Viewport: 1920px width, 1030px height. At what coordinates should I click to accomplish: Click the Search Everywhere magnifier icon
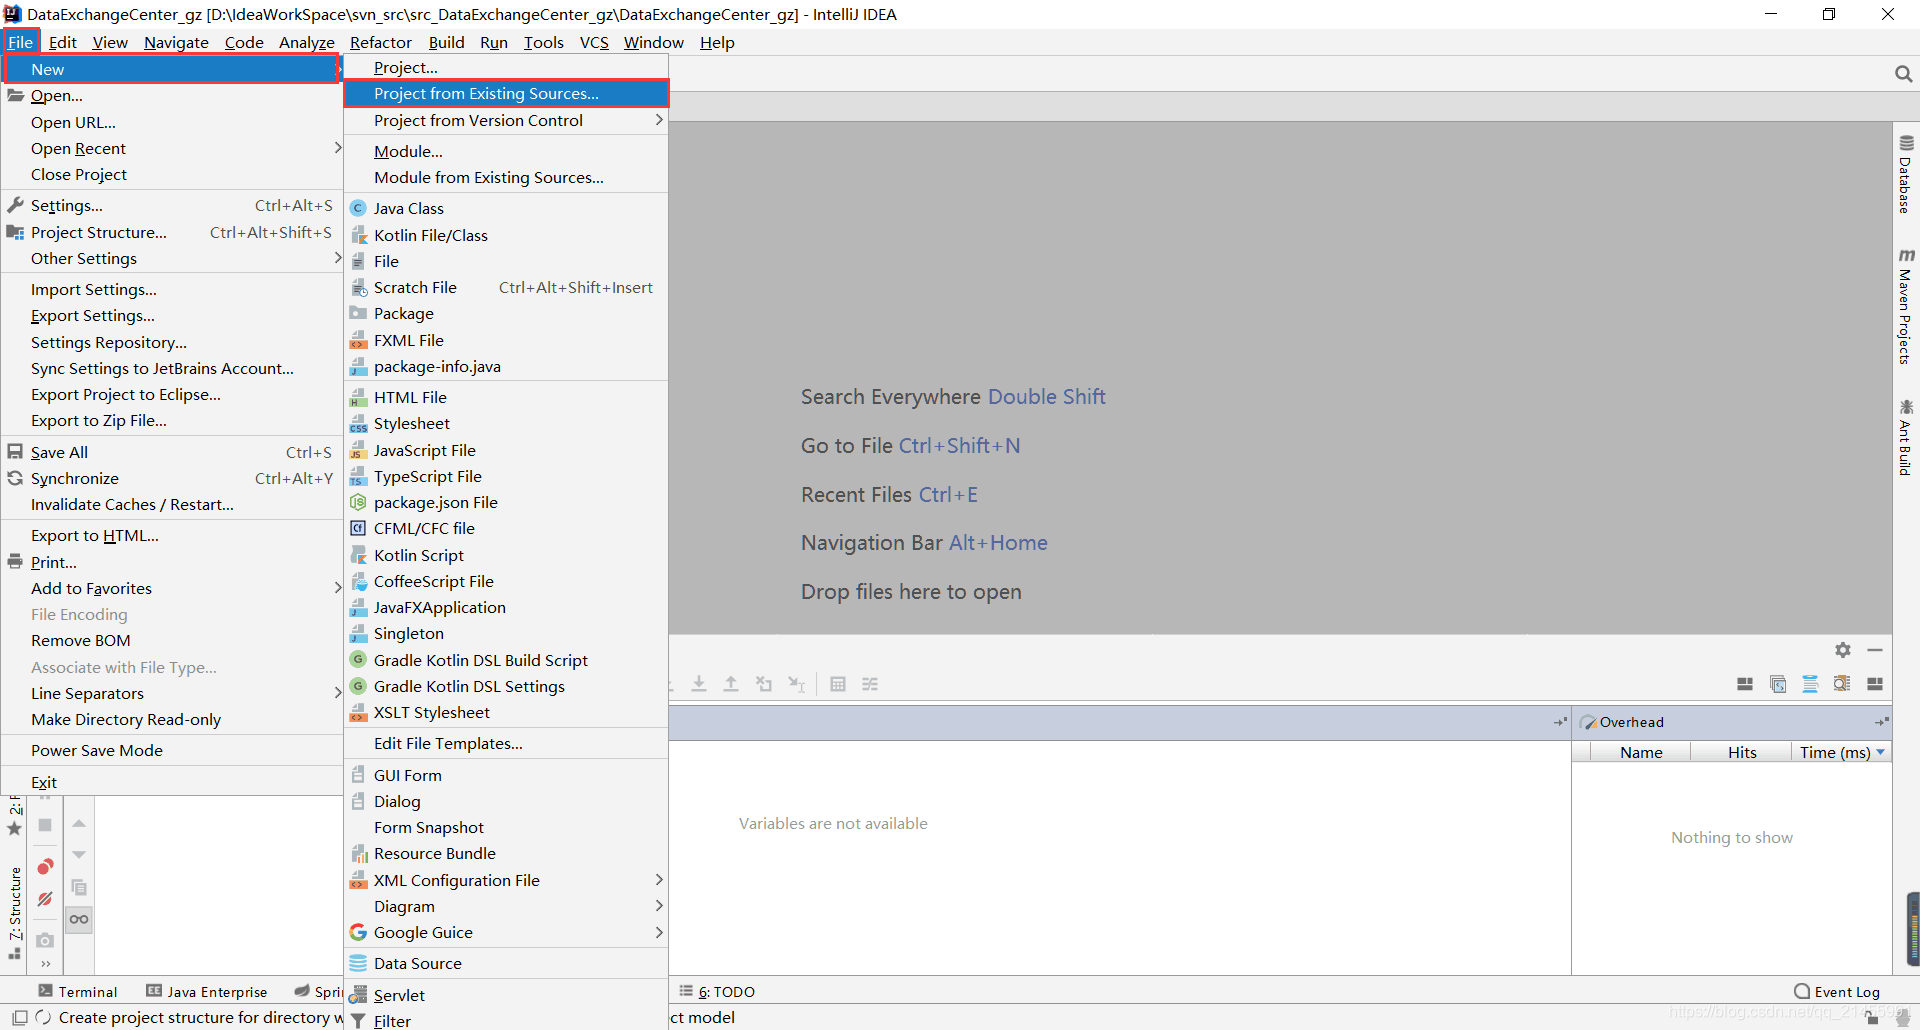(1903, 74)
